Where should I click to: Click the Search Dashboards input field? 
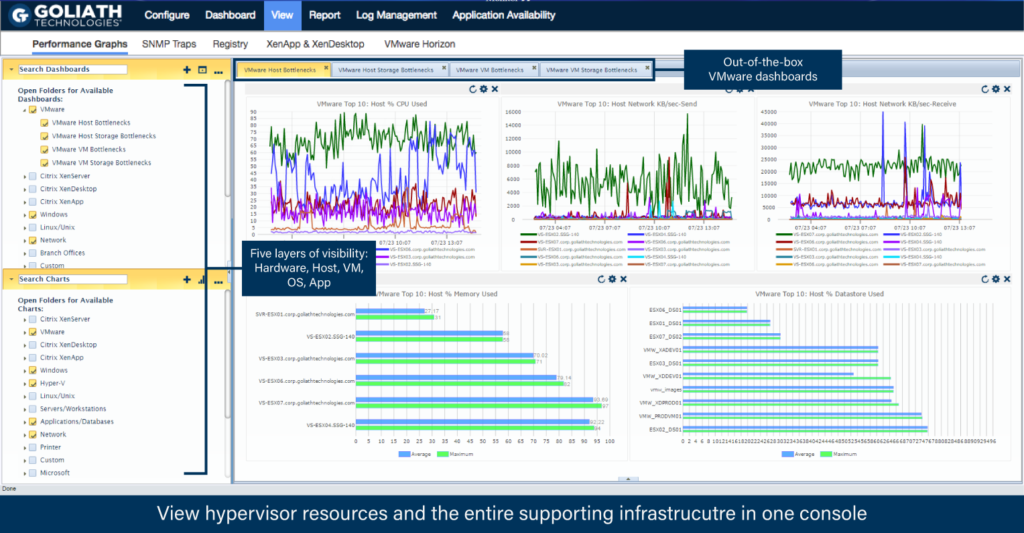coord(72,70)
